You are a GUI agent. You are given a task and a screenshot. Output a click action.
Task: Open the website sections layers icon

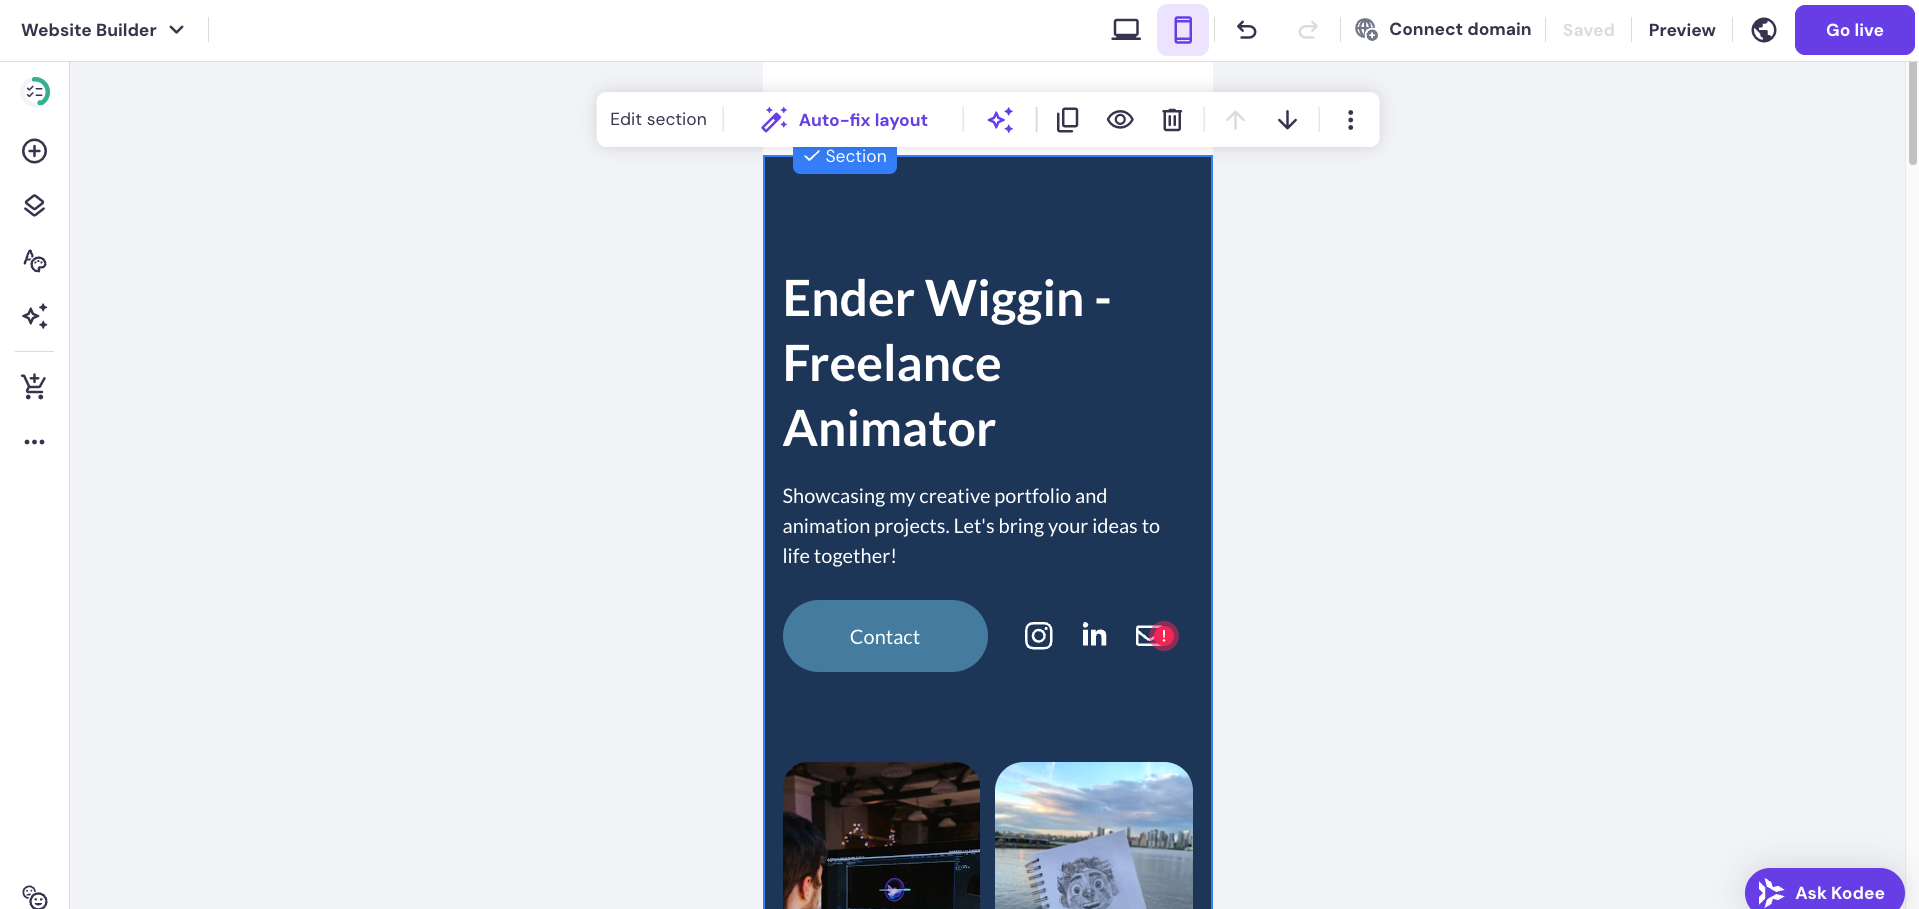(x=34, y=205)
